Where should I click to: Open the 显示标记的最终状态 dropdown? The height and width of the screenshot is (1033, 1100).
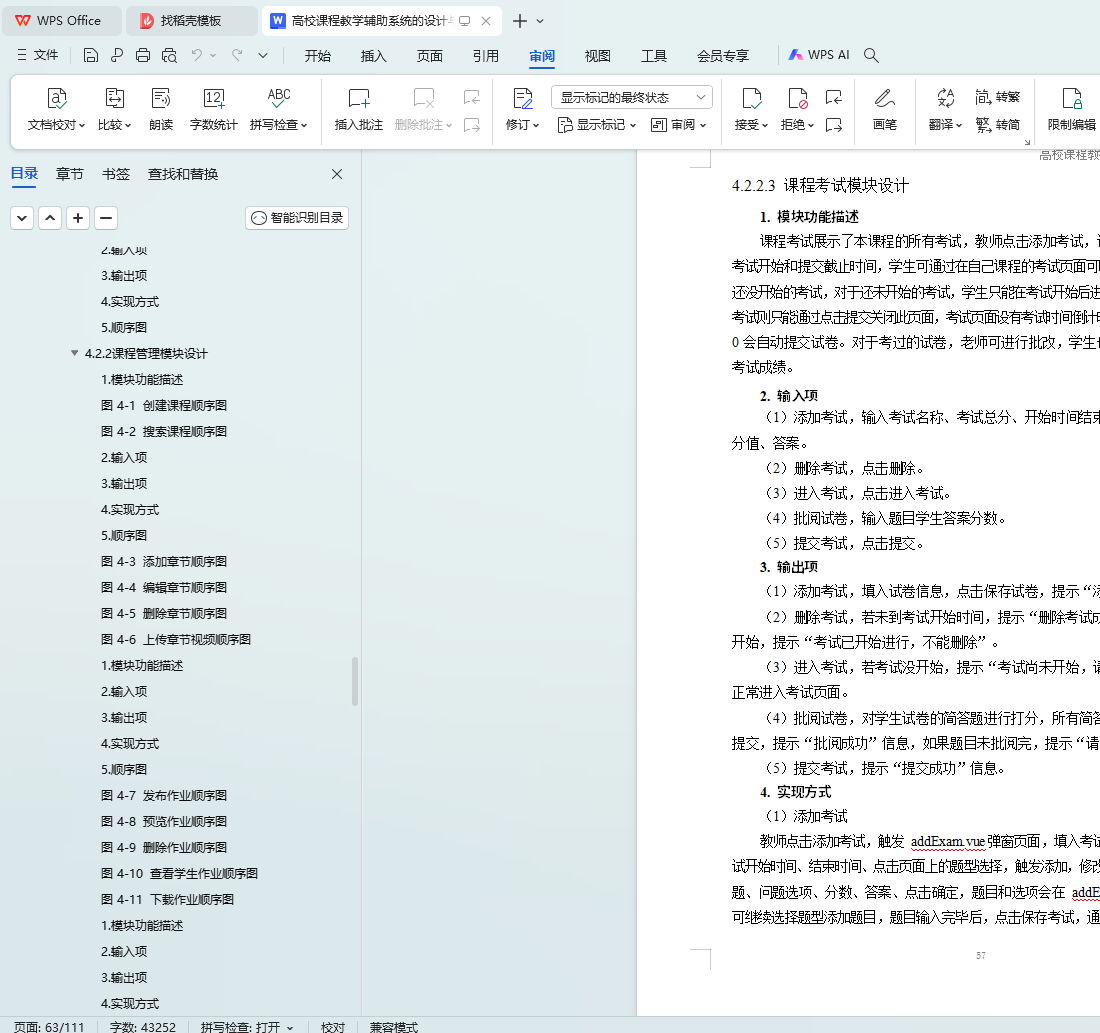click(632, 97)
